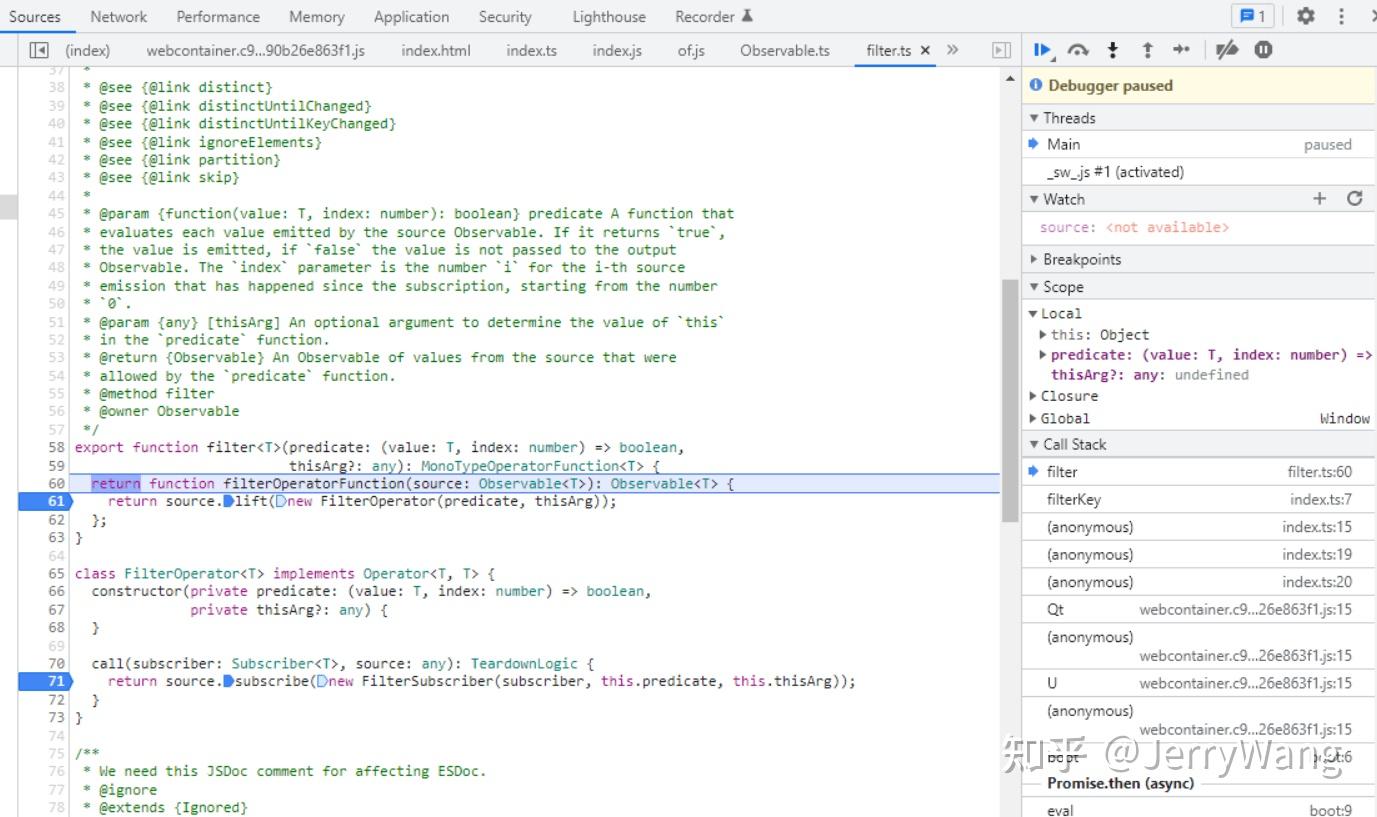Step into next function call
Viewport: 1377px width, 817px height.
(1112, 50)
